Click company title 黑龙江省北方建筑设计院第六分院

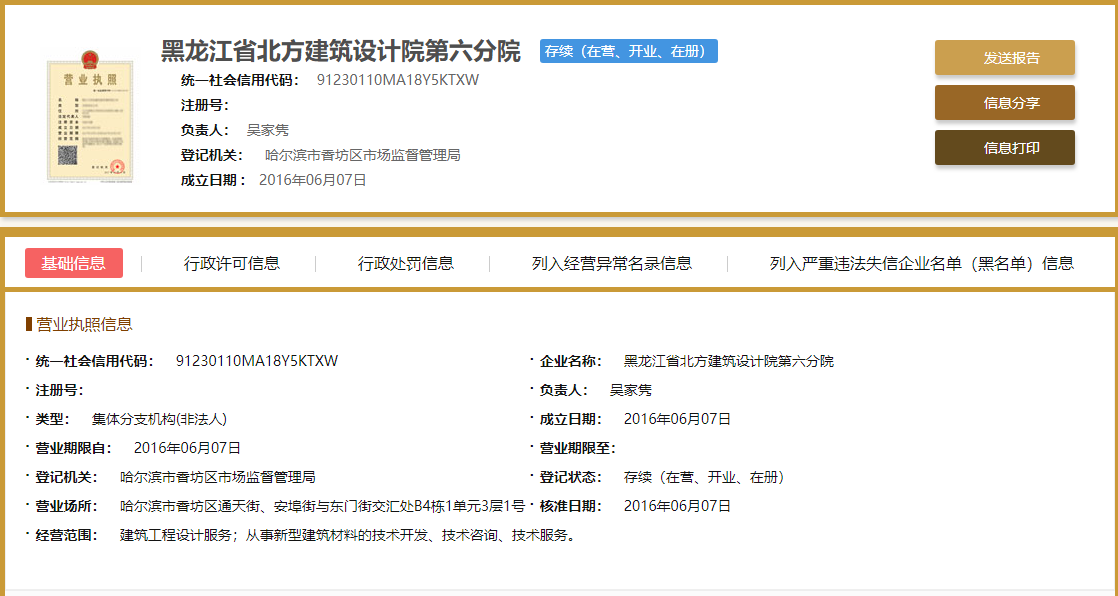[x=341, y=51]
